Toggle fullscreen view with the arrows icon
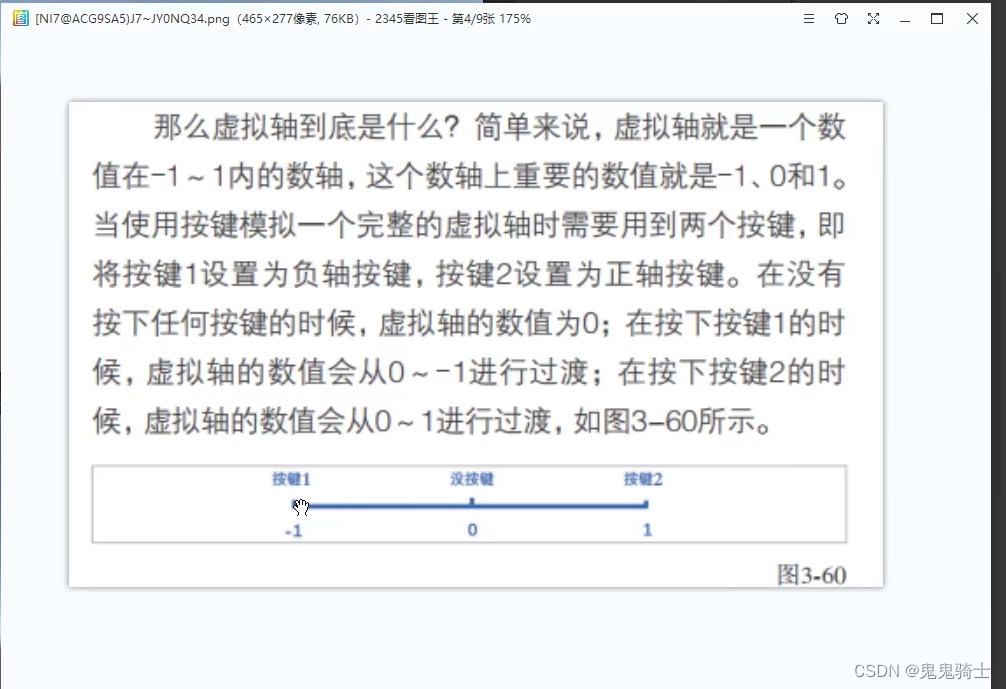Viewport: 1006px width, 689px height. pos(873,19)
